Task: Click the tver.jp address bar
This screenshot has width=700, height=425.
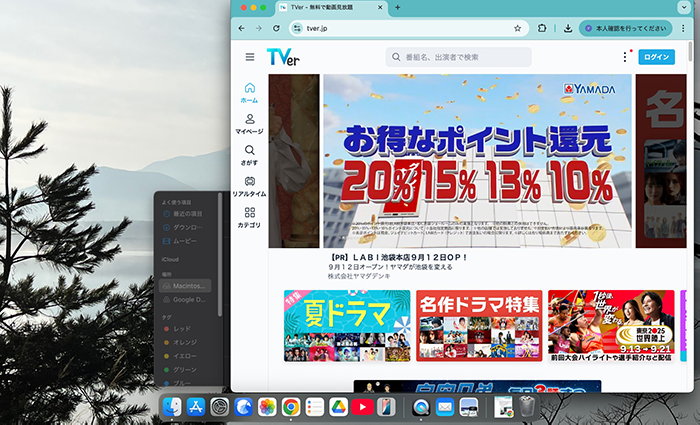Action: click(409, 29)
